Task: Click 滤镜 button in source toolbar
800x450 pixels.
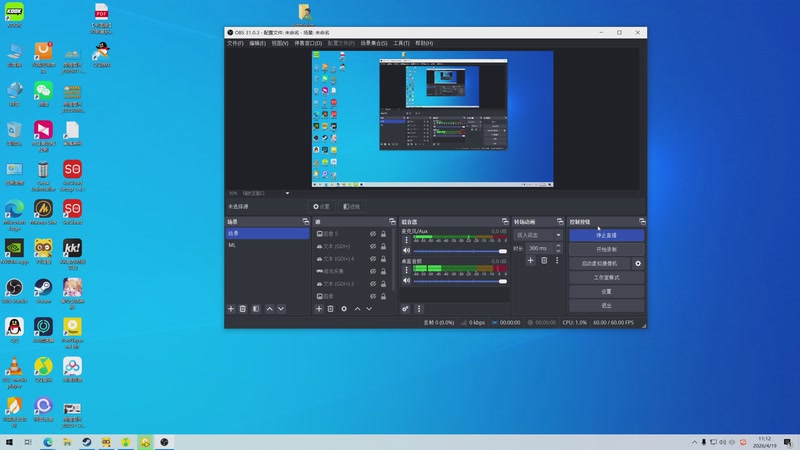Action: tap(352, 207)
